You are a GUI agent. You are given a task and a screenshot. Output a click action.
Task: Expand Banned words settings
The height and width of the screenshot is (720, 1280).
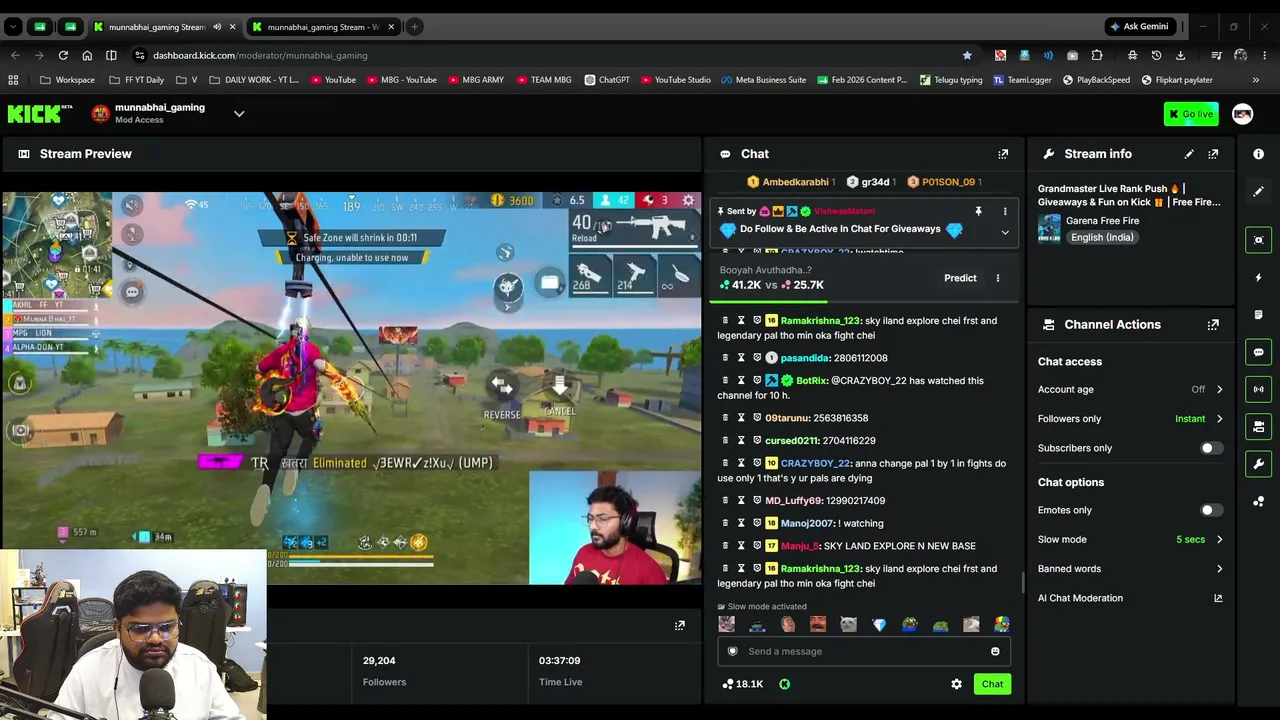(1219, 569)
